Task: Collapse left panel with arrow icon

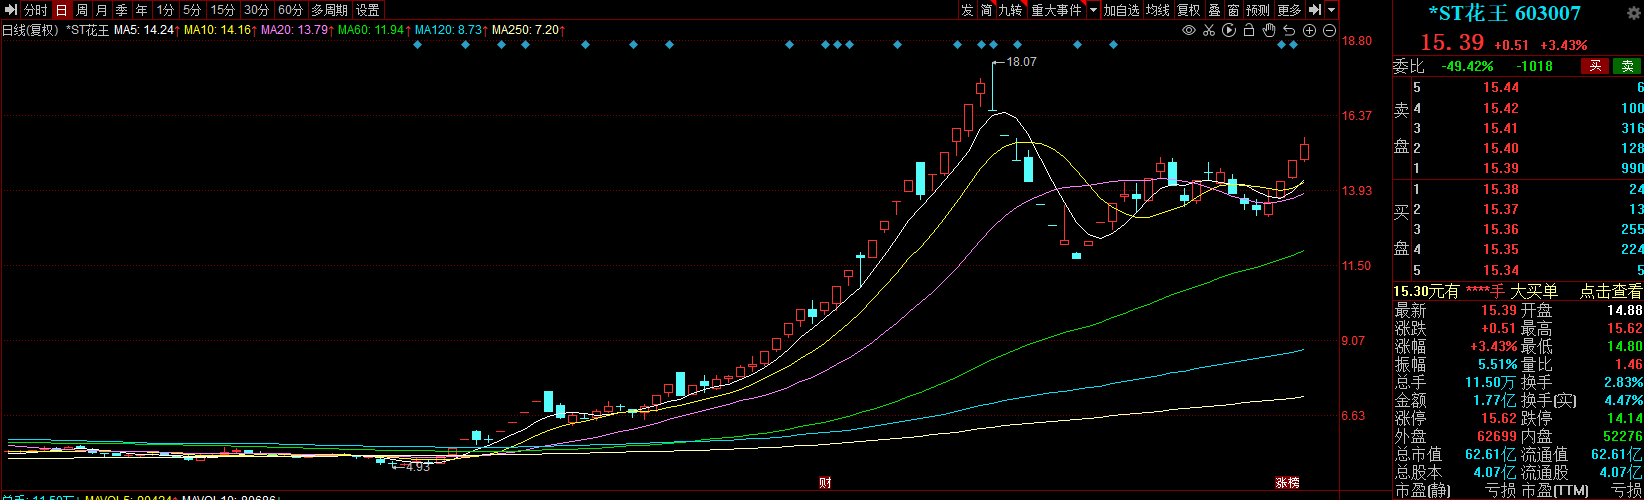Action: coord(9,10)
